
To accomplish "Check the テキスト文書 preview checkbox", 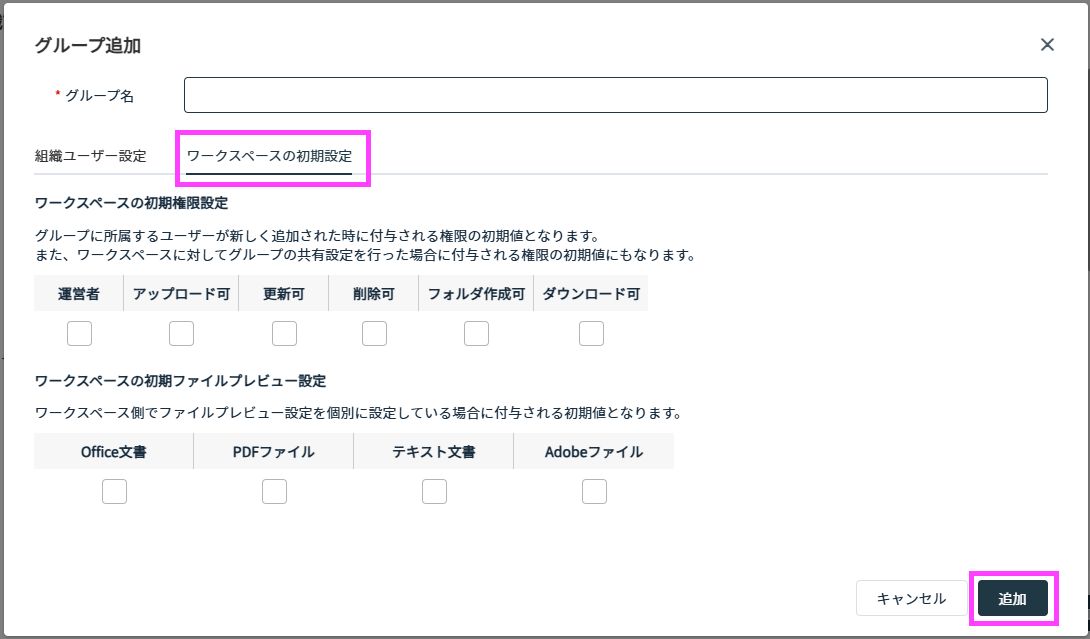I will tap(434, 492).
